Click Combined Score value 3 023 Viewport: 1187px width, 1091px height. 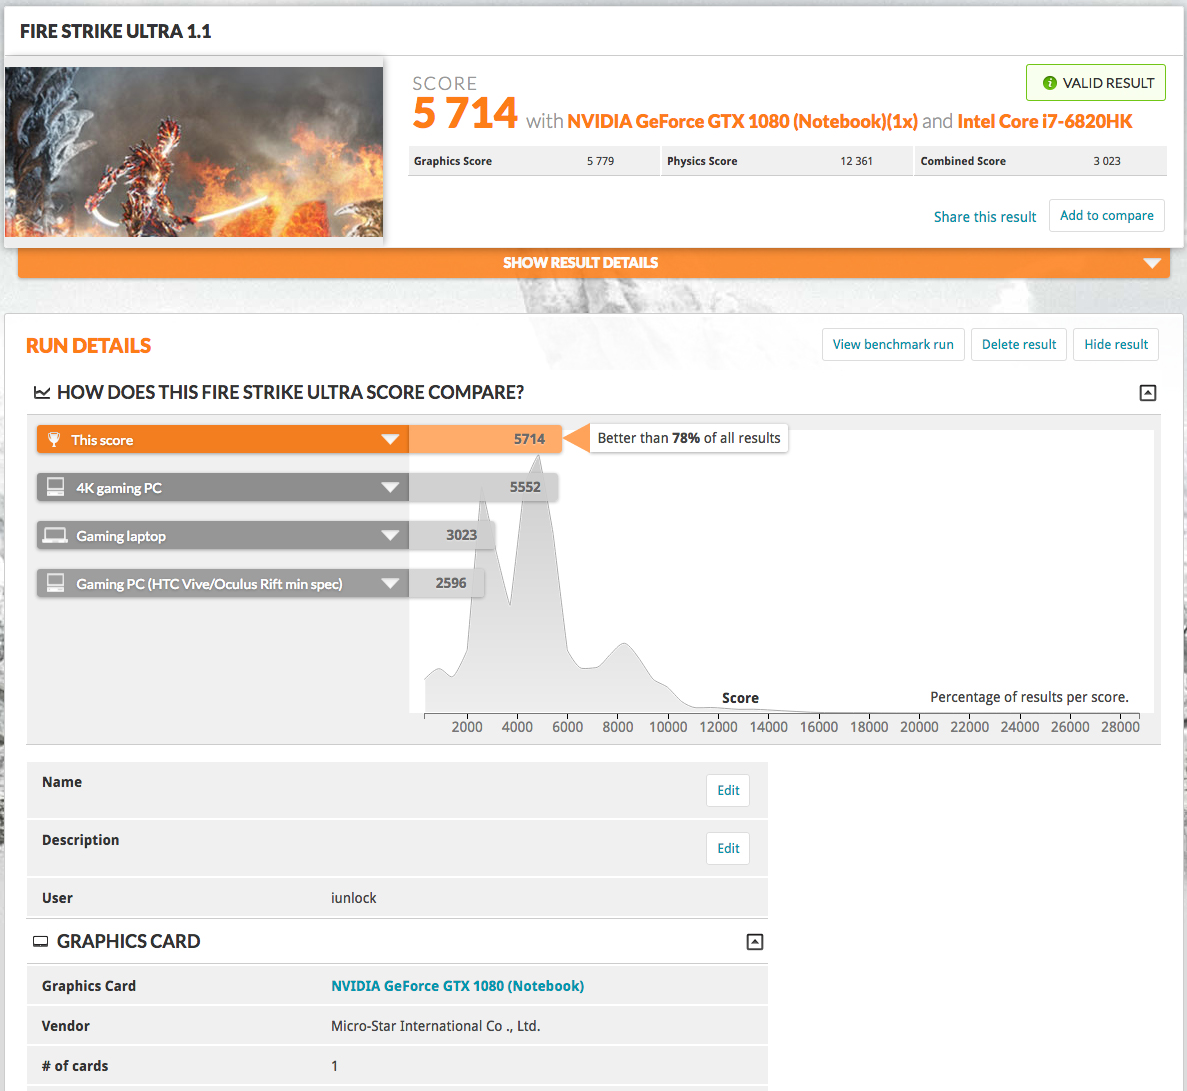pos(1107,161)
